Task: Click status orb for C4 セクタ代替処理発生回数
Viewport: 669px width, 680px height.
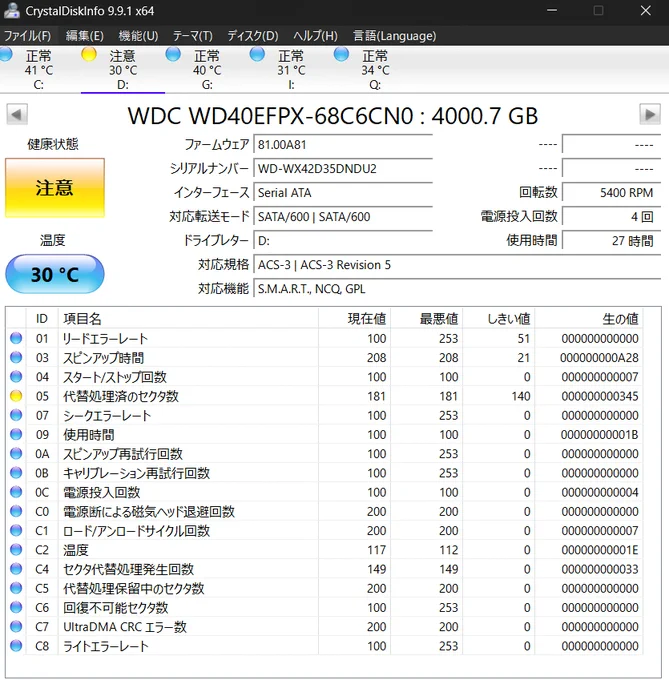Action: (16, 569)
